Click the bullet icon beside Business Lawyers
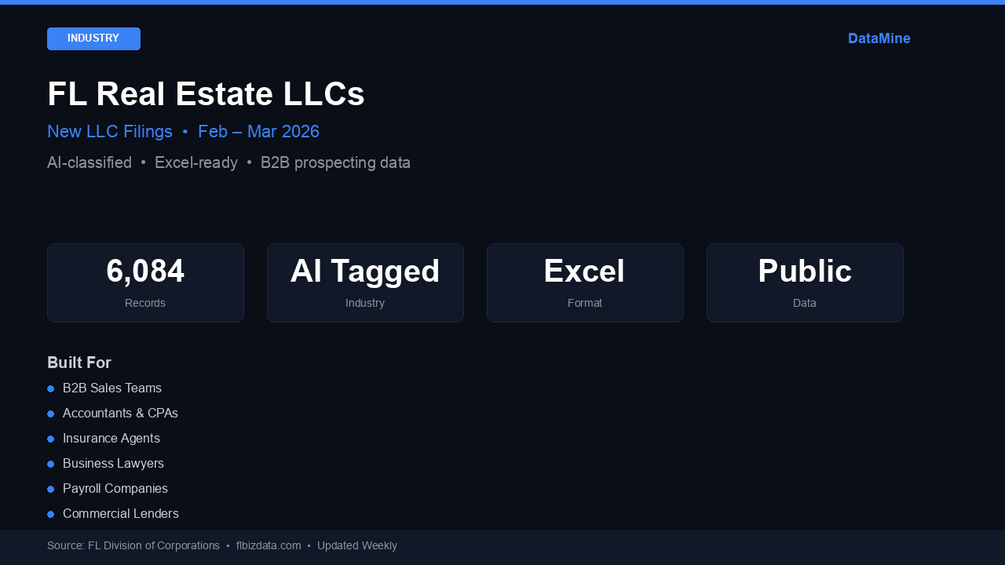This screenshot has height=565, width=1005. [x=51, y=464]
